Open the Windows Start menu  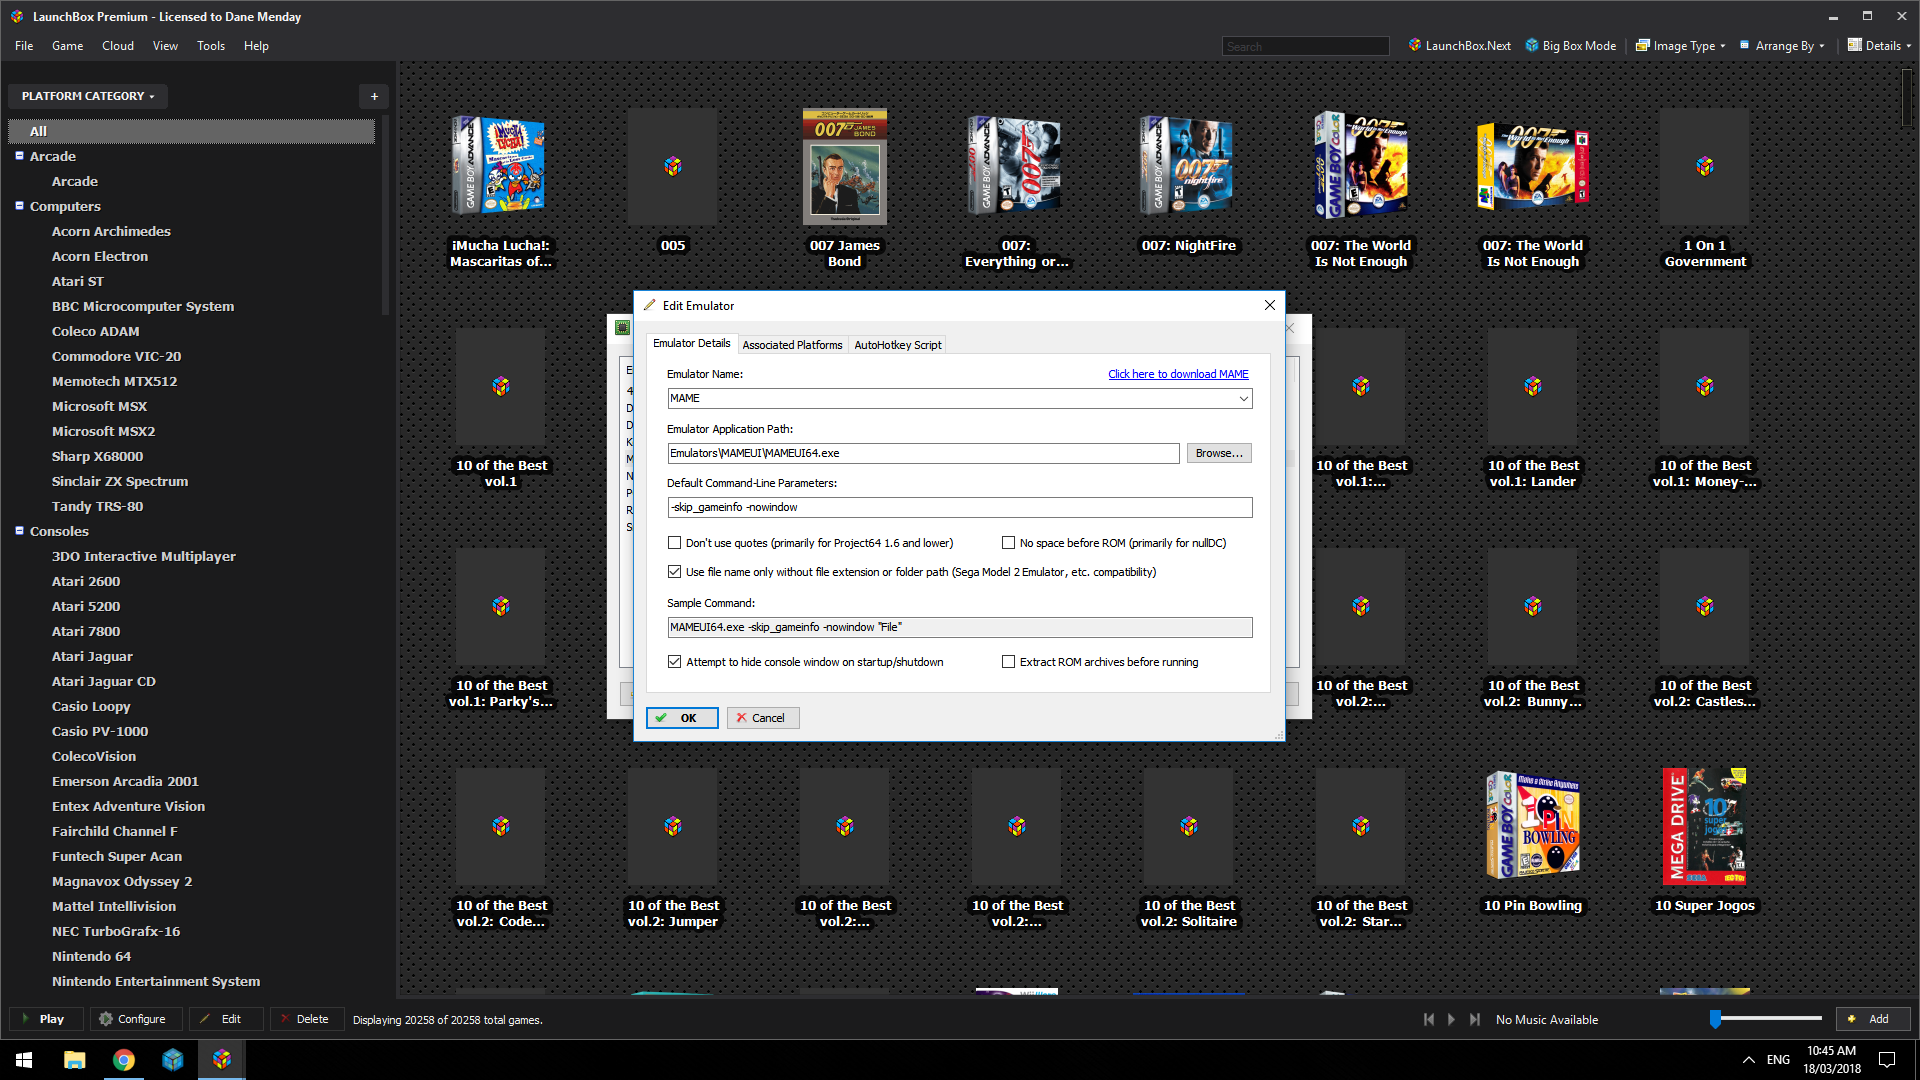pos(24,1060)
